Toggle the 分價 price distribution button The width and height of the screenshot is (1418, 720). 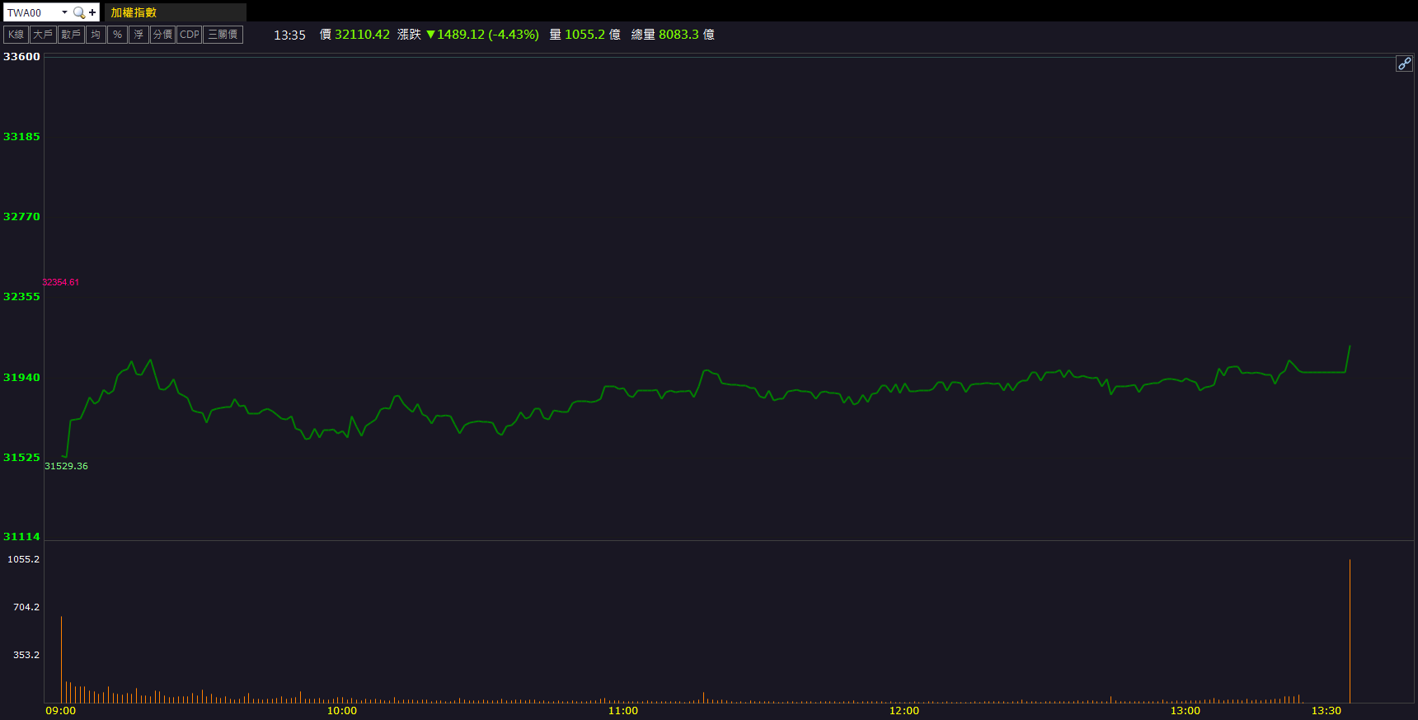(163, 35)
